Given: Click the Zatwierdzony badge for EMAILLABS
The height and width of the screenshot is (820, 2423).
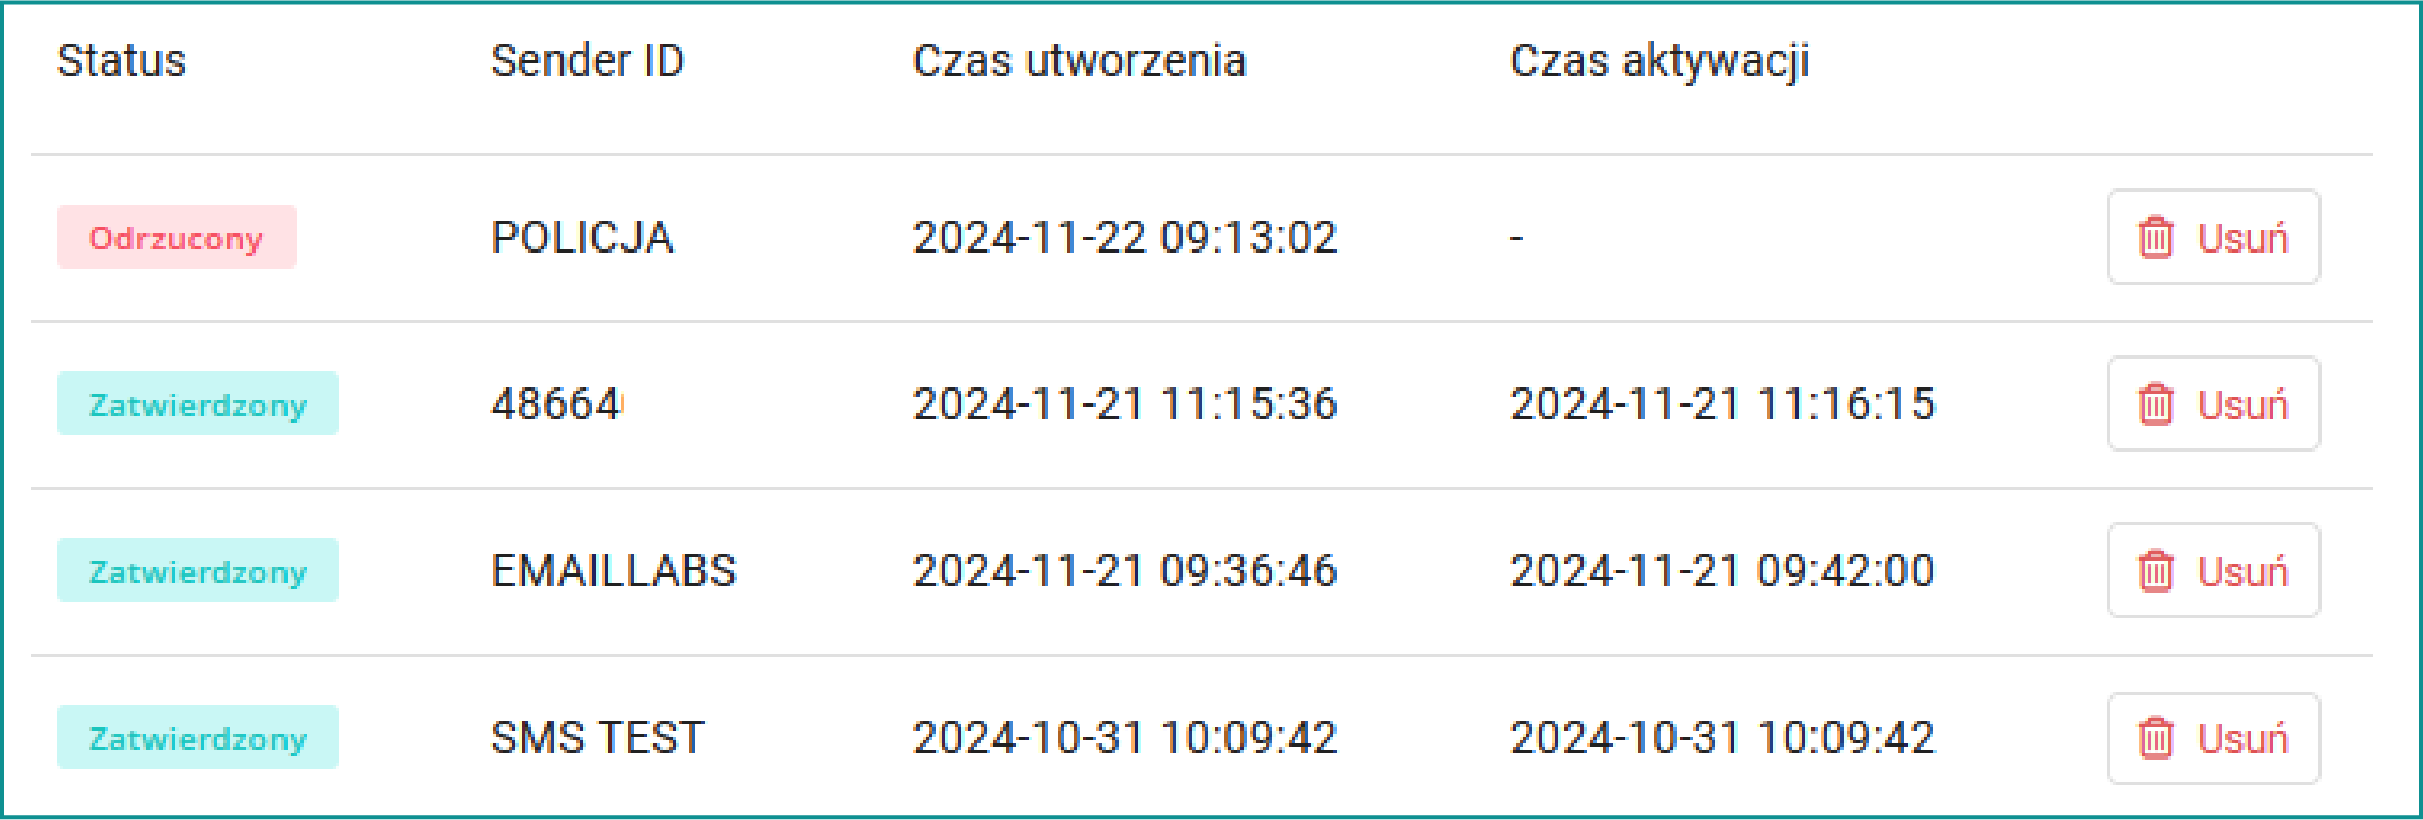Looking at the screenshot, I should (x=197, y=571).
